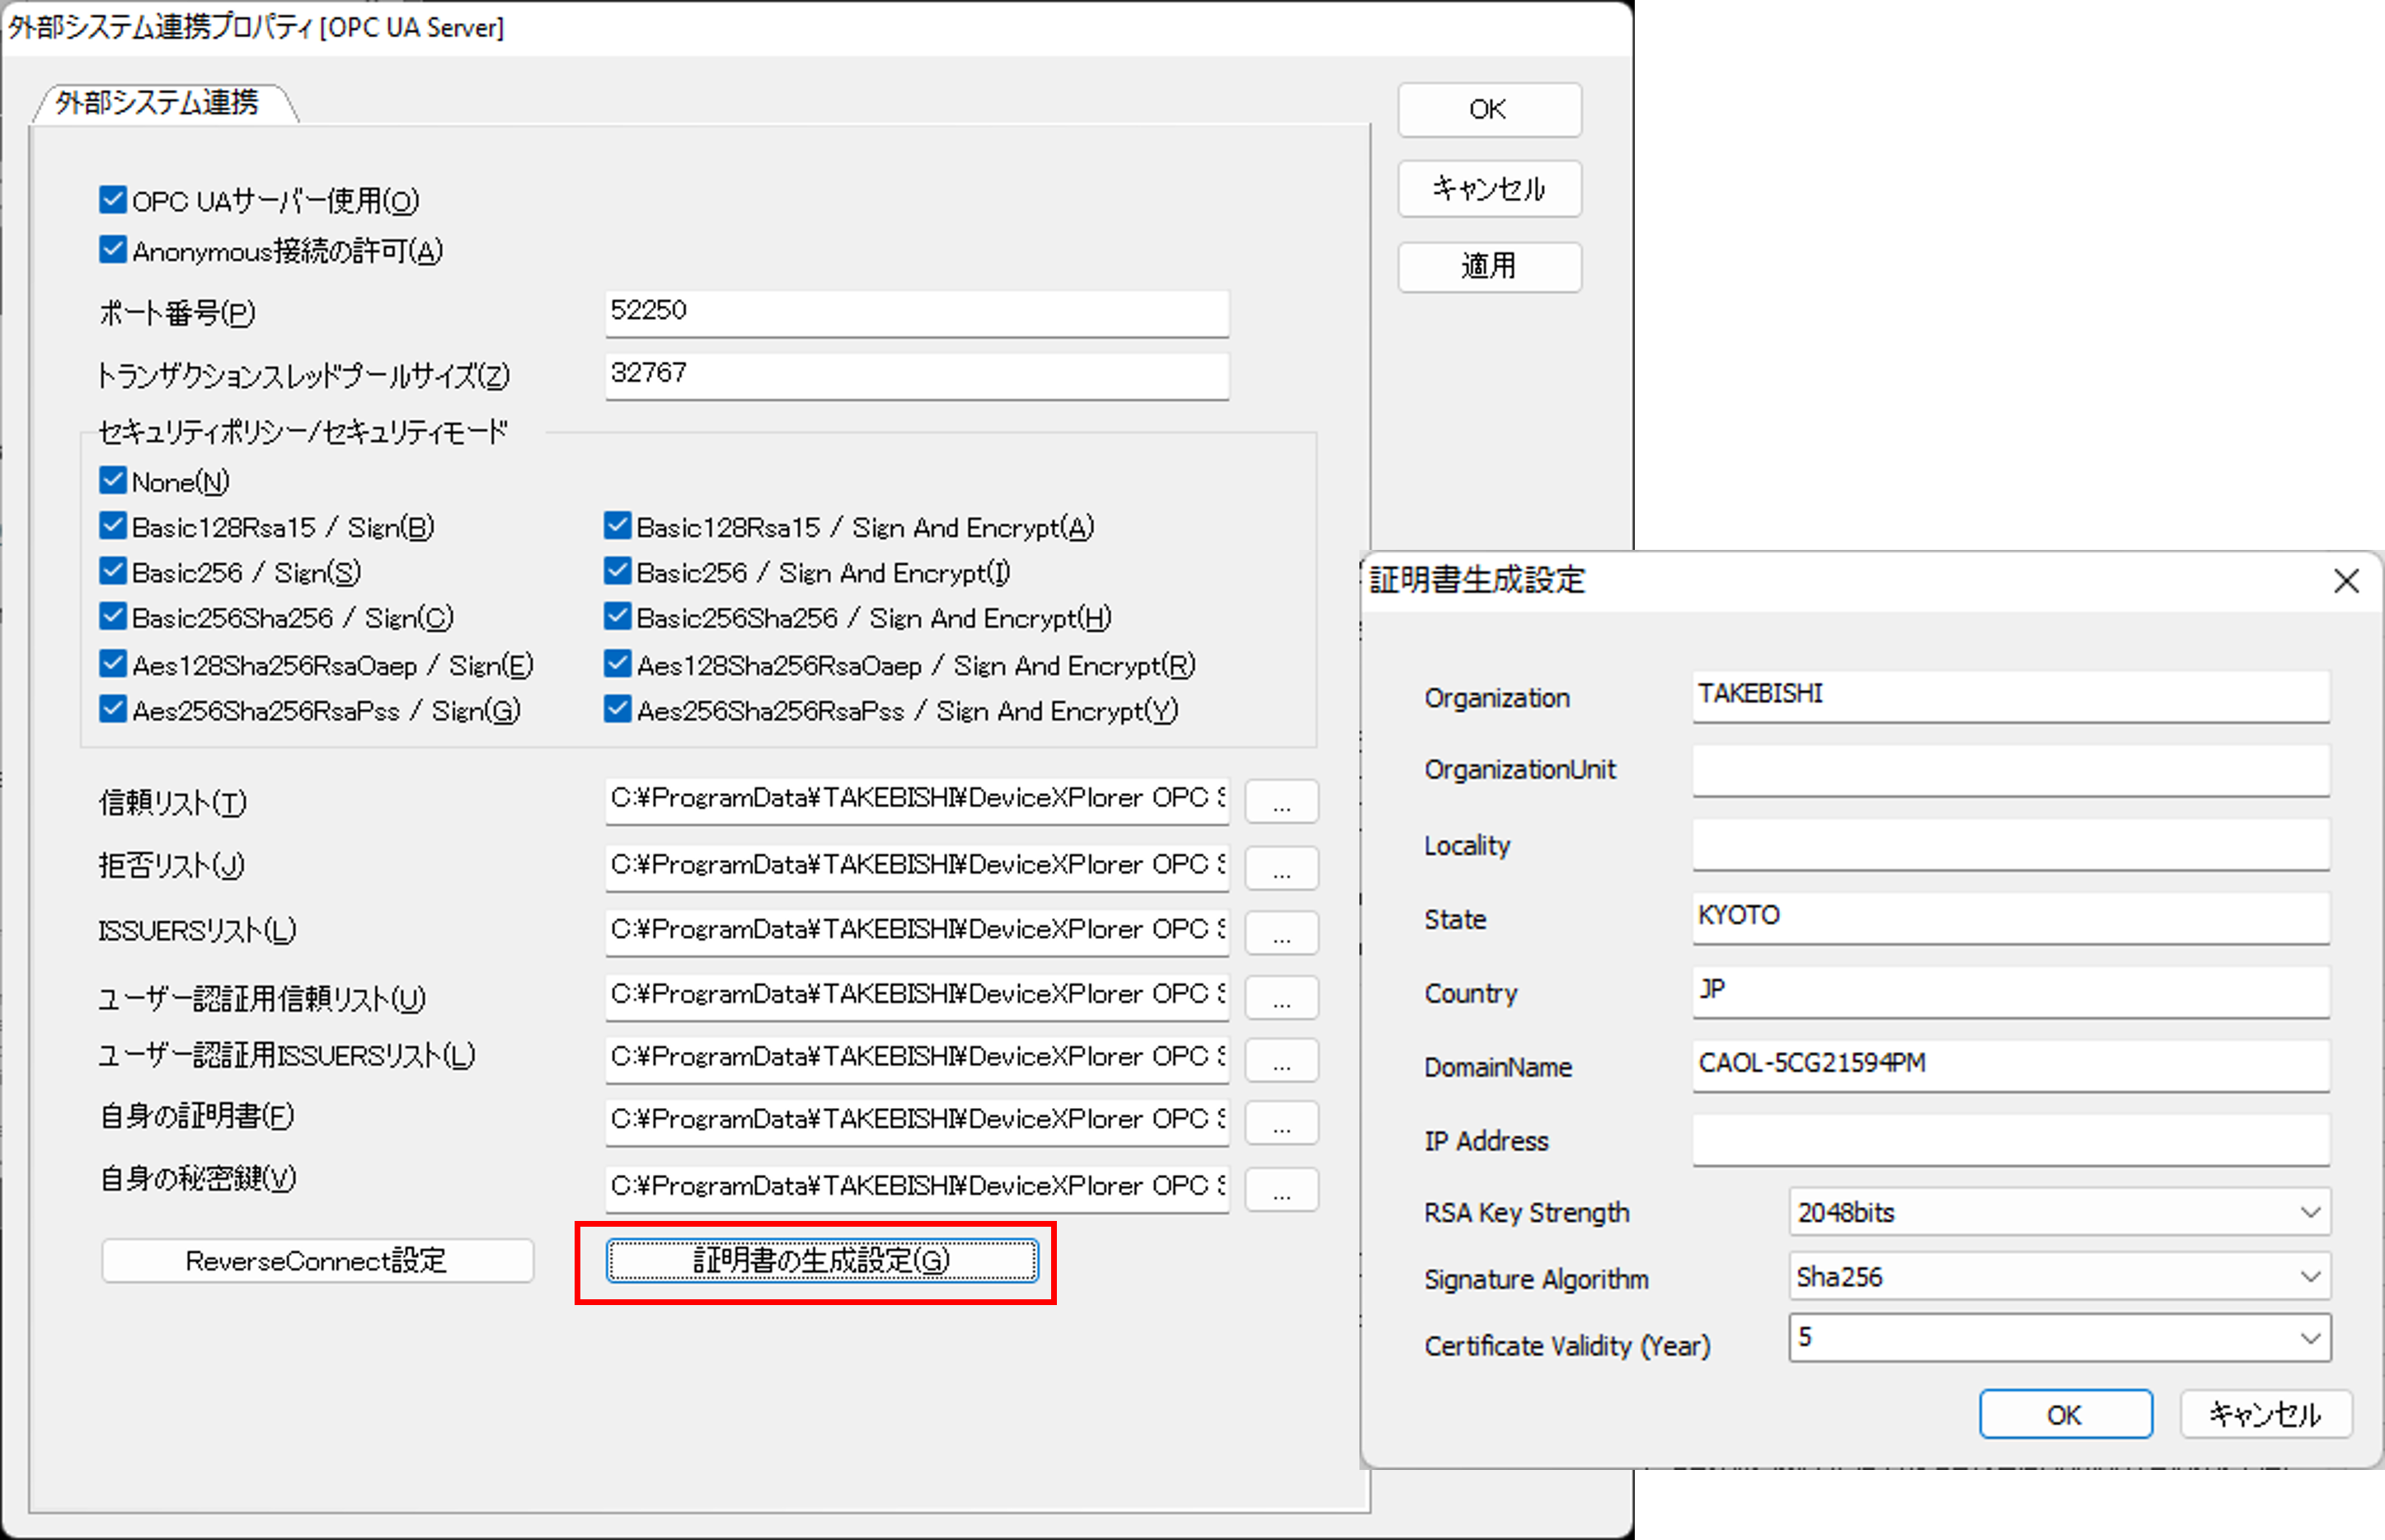Click browse button for 信頼リスト path
The image size is (2385, 1540).
point(1281,802)
